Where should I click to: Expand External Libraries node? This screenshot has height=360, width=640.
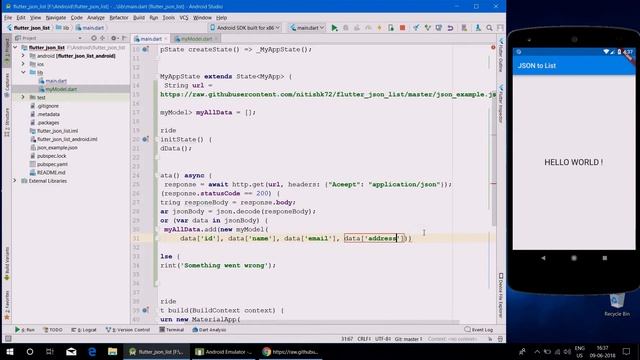pos(16,180)
